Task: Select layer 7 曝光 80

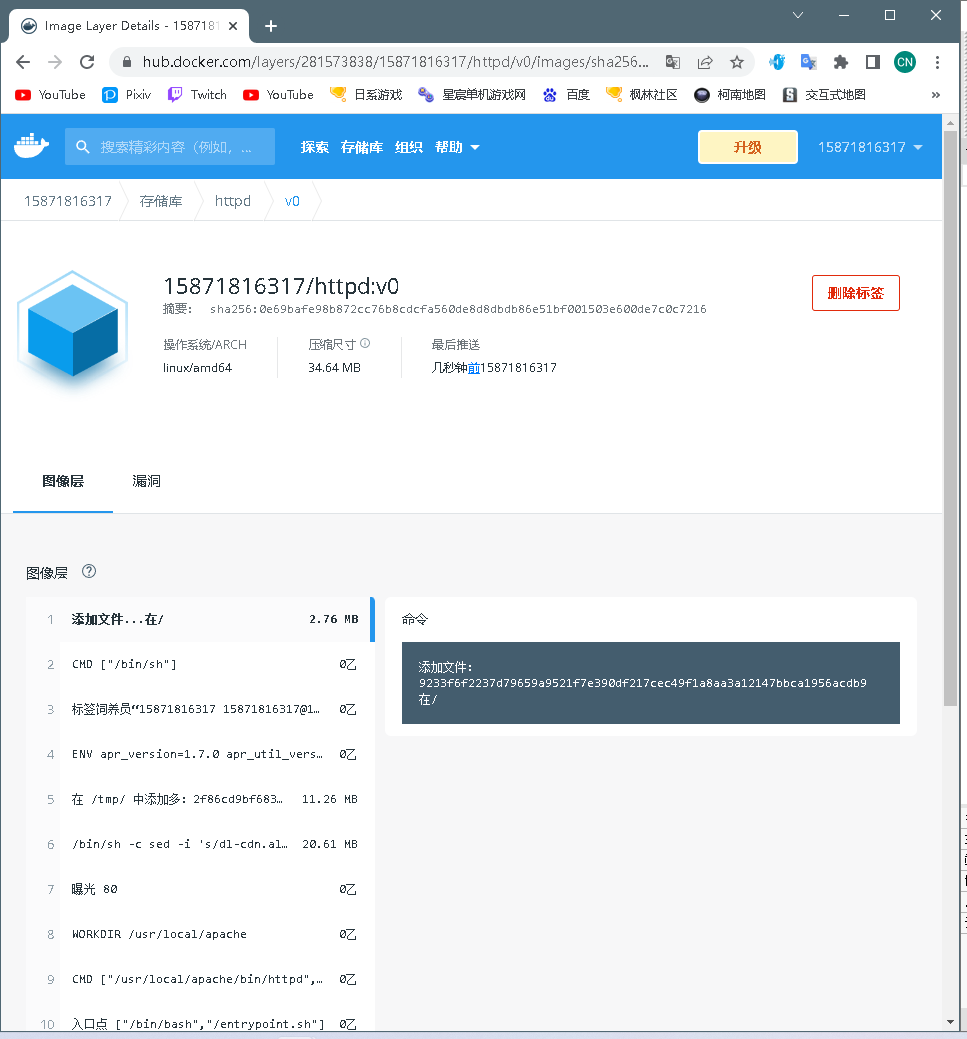Action: [200, 889]
